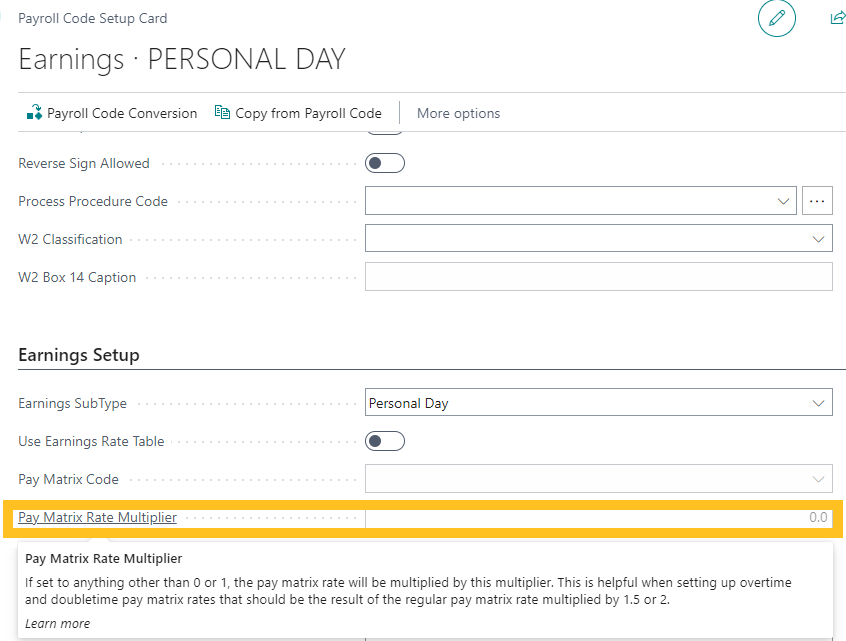Click the share icon at top right

pos(837,19)
